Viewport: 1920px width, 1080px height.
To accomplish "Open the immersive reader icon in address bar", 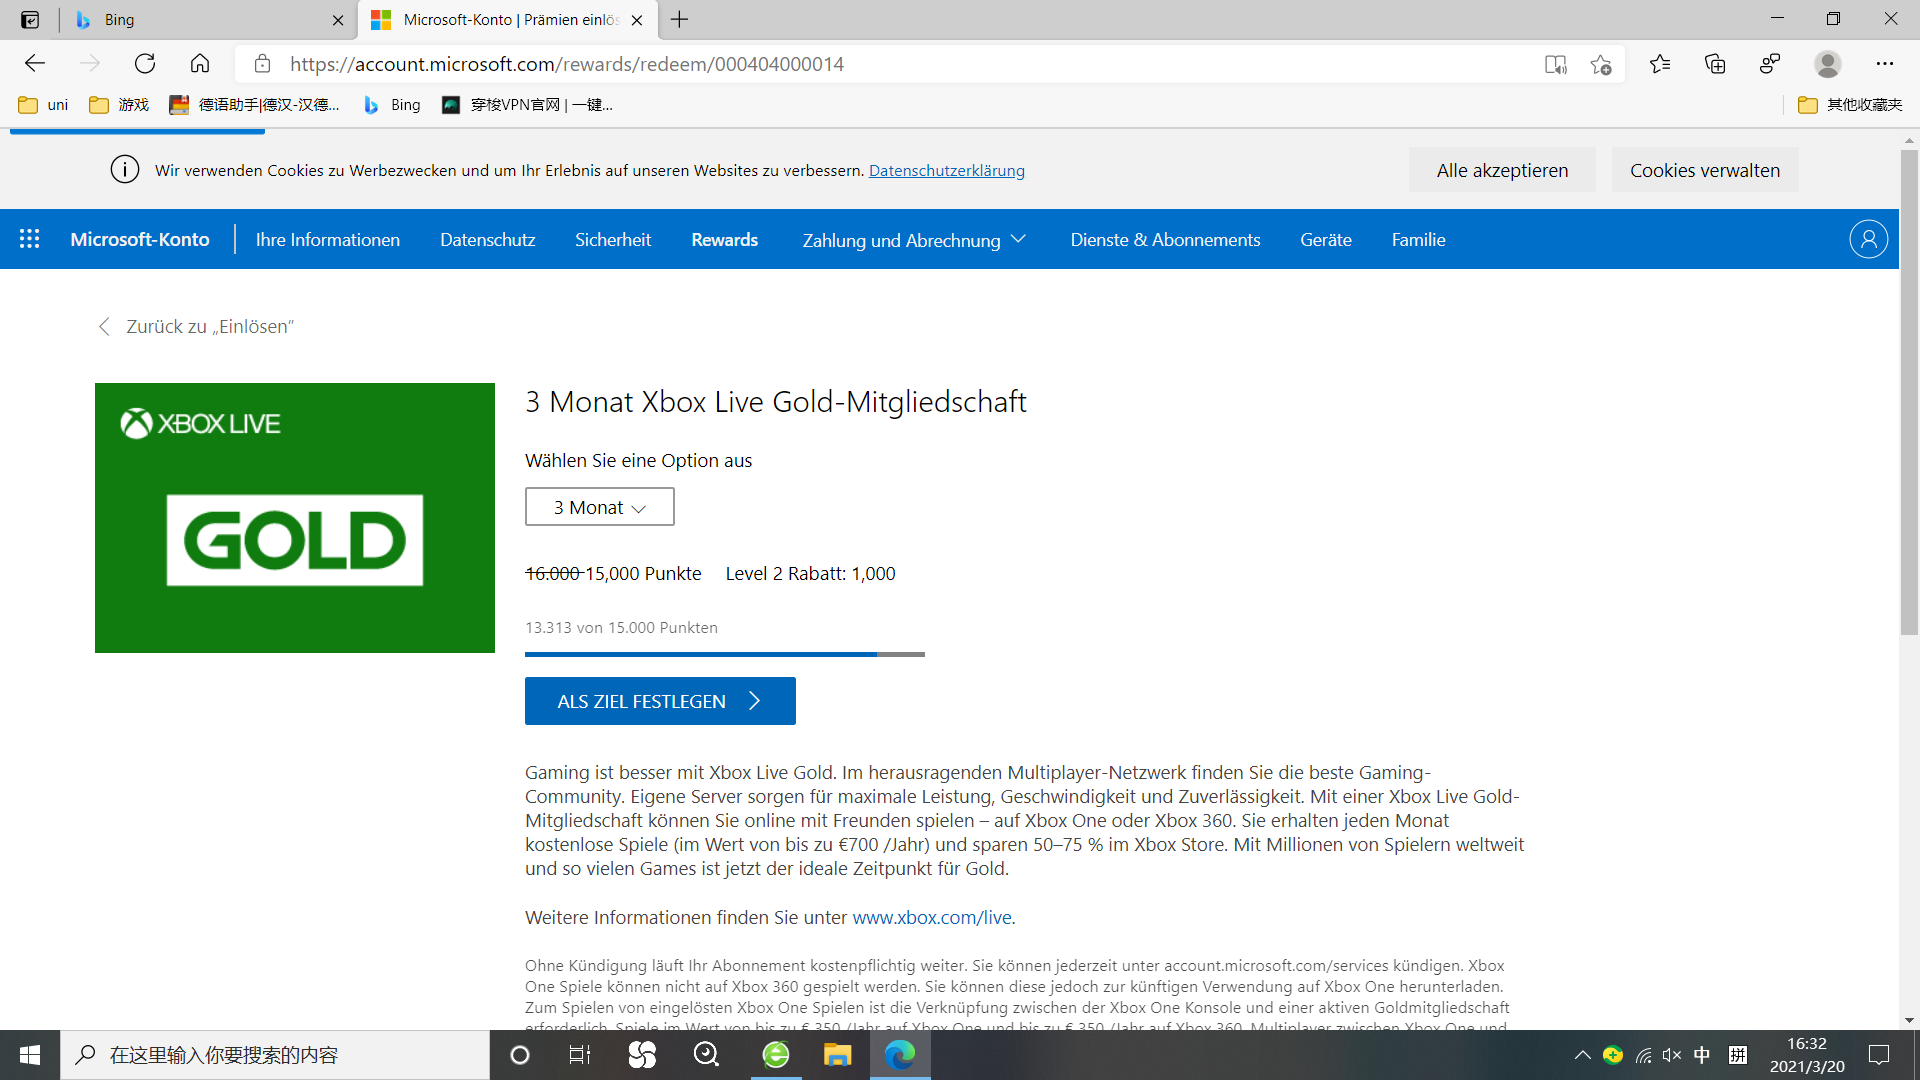I will tap(1555, 64).
